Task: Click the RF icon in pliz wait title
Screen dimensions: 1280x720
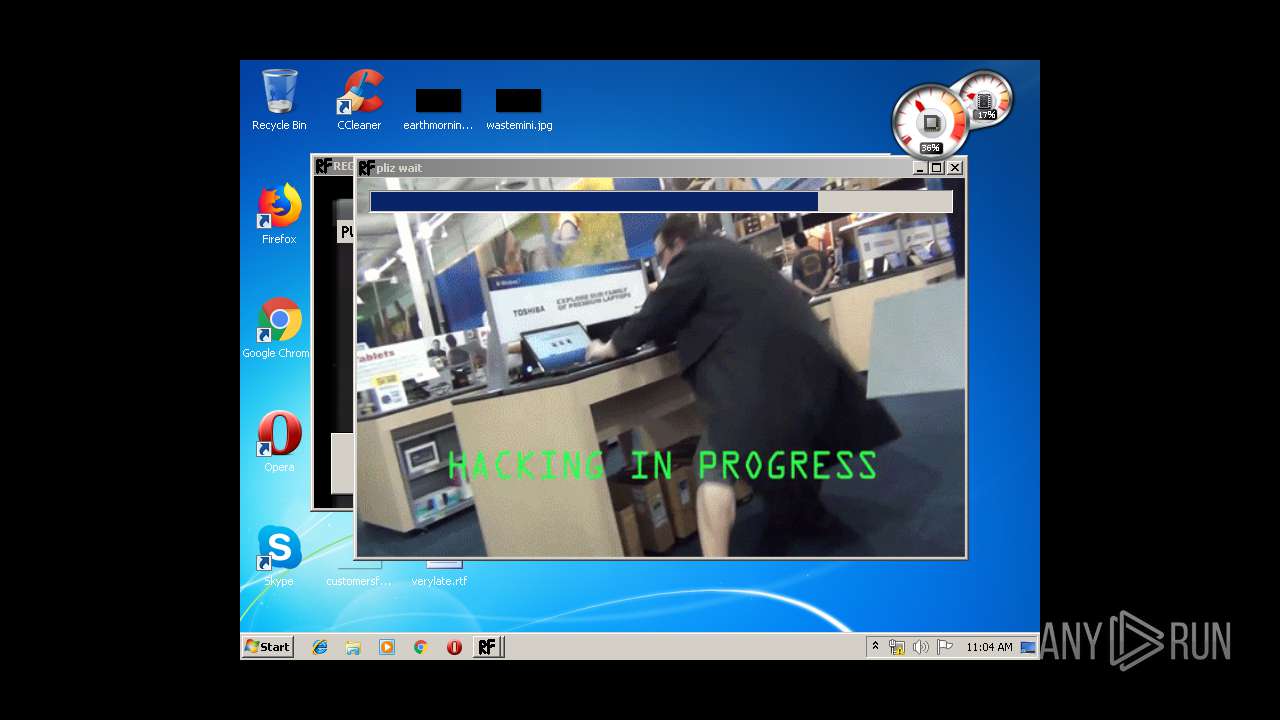Action: (367, 168)
